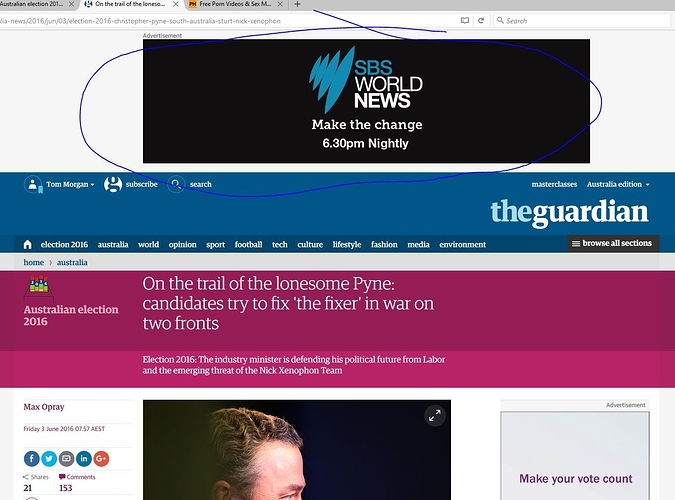Open author Max Opray's page
675x500 pixels.
coord(44,407)
